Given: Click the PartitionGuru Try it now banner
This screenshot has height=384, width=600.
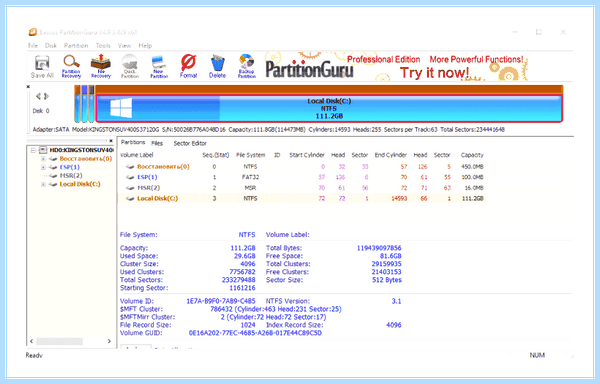Looking at the screenshot, I should pyautogui.click(x=396, y=67).
